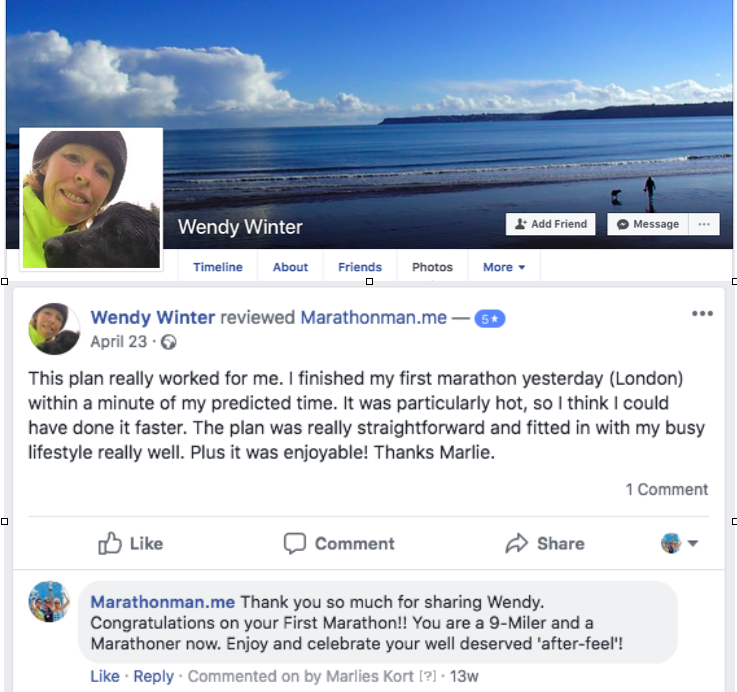
Task: Open Wendy Winter's large profile picture
Action: pos(91,199)
